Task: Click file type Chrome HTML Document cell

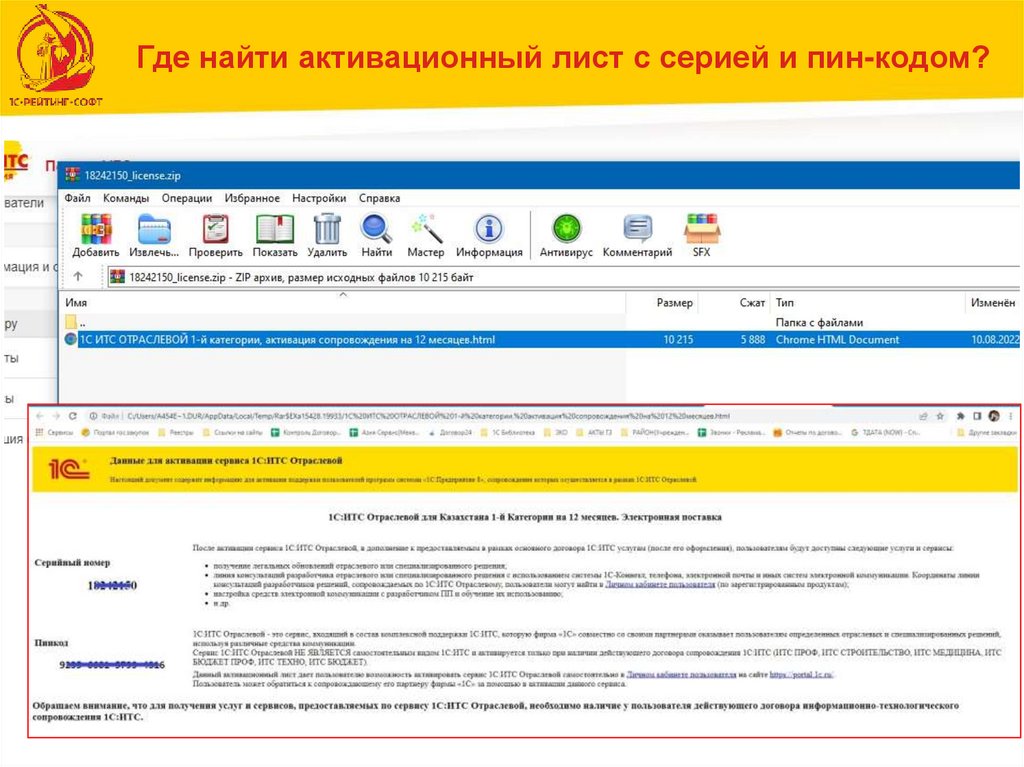Action: pos(837,340)
